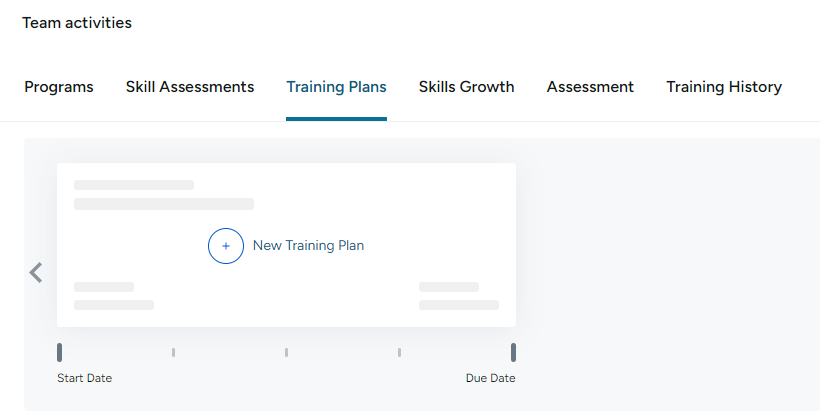Click the small tick right after the Start Date marker
Viewport: 820px width, 414px height.
(174, 352)
